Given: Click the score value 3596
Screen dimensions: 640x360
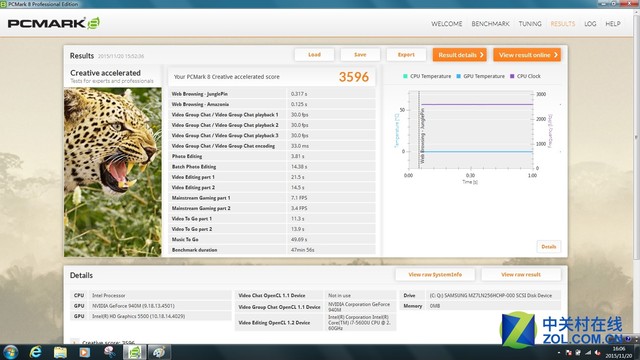Looking at the screenshot, I should [353, 77].
